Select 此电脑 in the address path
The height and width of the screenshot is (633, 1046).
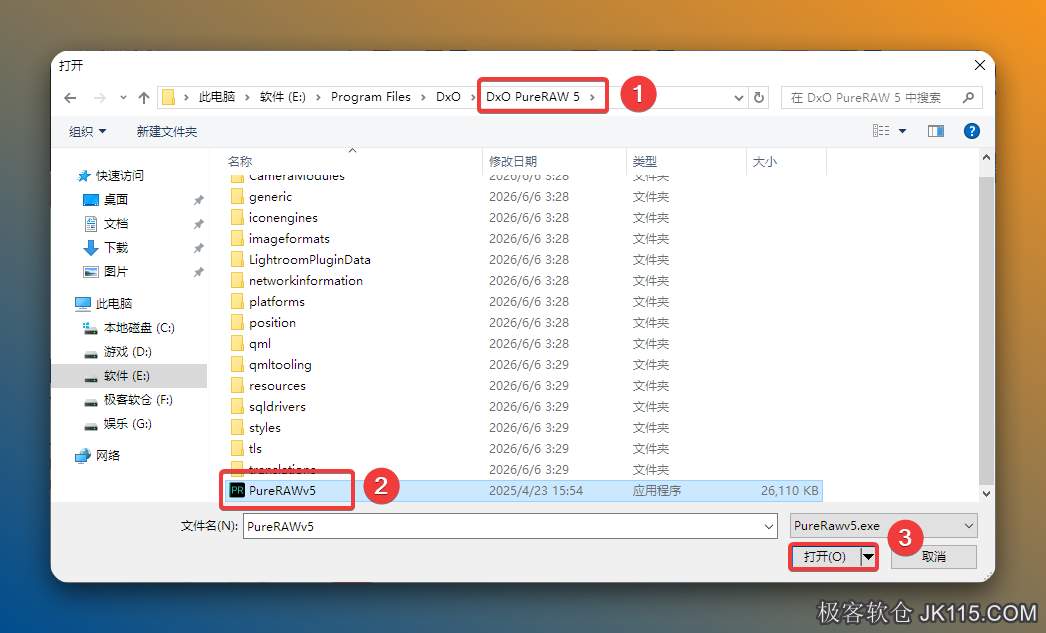pyautogui.click(x=217, y=97)
